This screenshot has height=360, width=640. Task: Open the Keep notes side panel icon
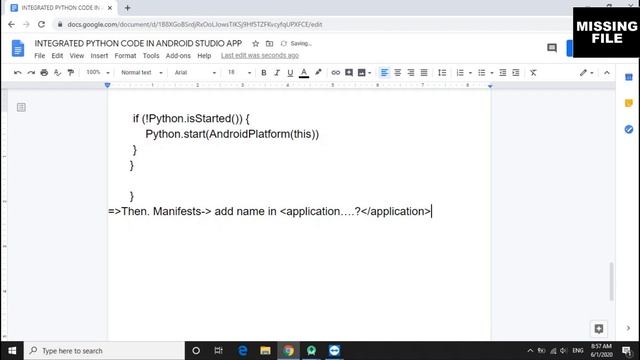(629, 103)
